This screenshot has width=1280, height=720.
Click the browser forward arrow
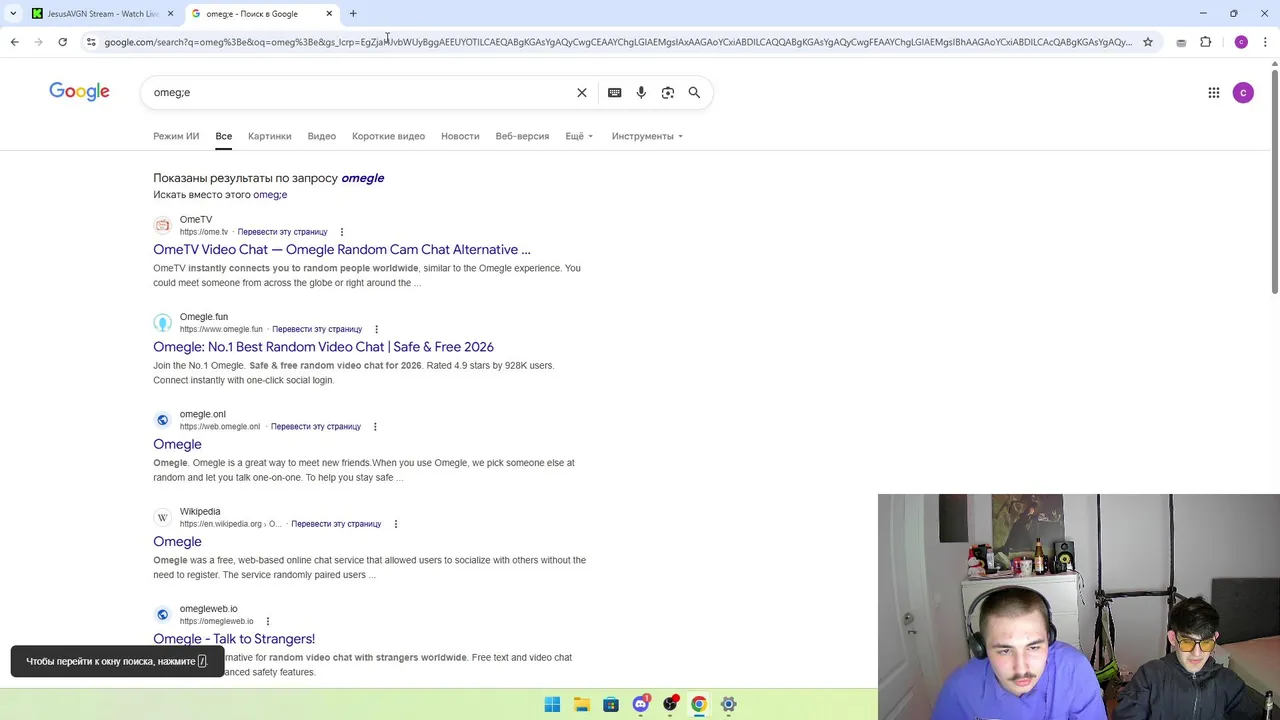[x=38, y=42]
